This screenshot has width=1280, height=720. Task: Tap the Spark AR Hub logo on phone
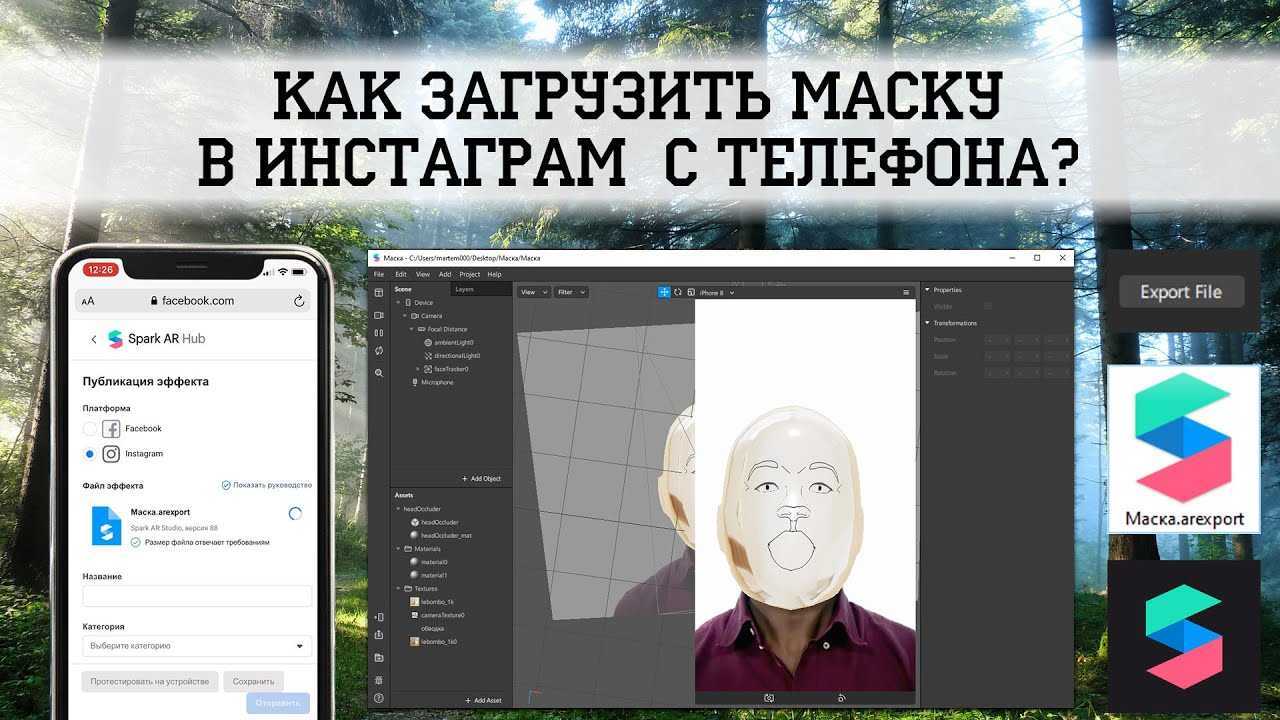click(156, 339)
